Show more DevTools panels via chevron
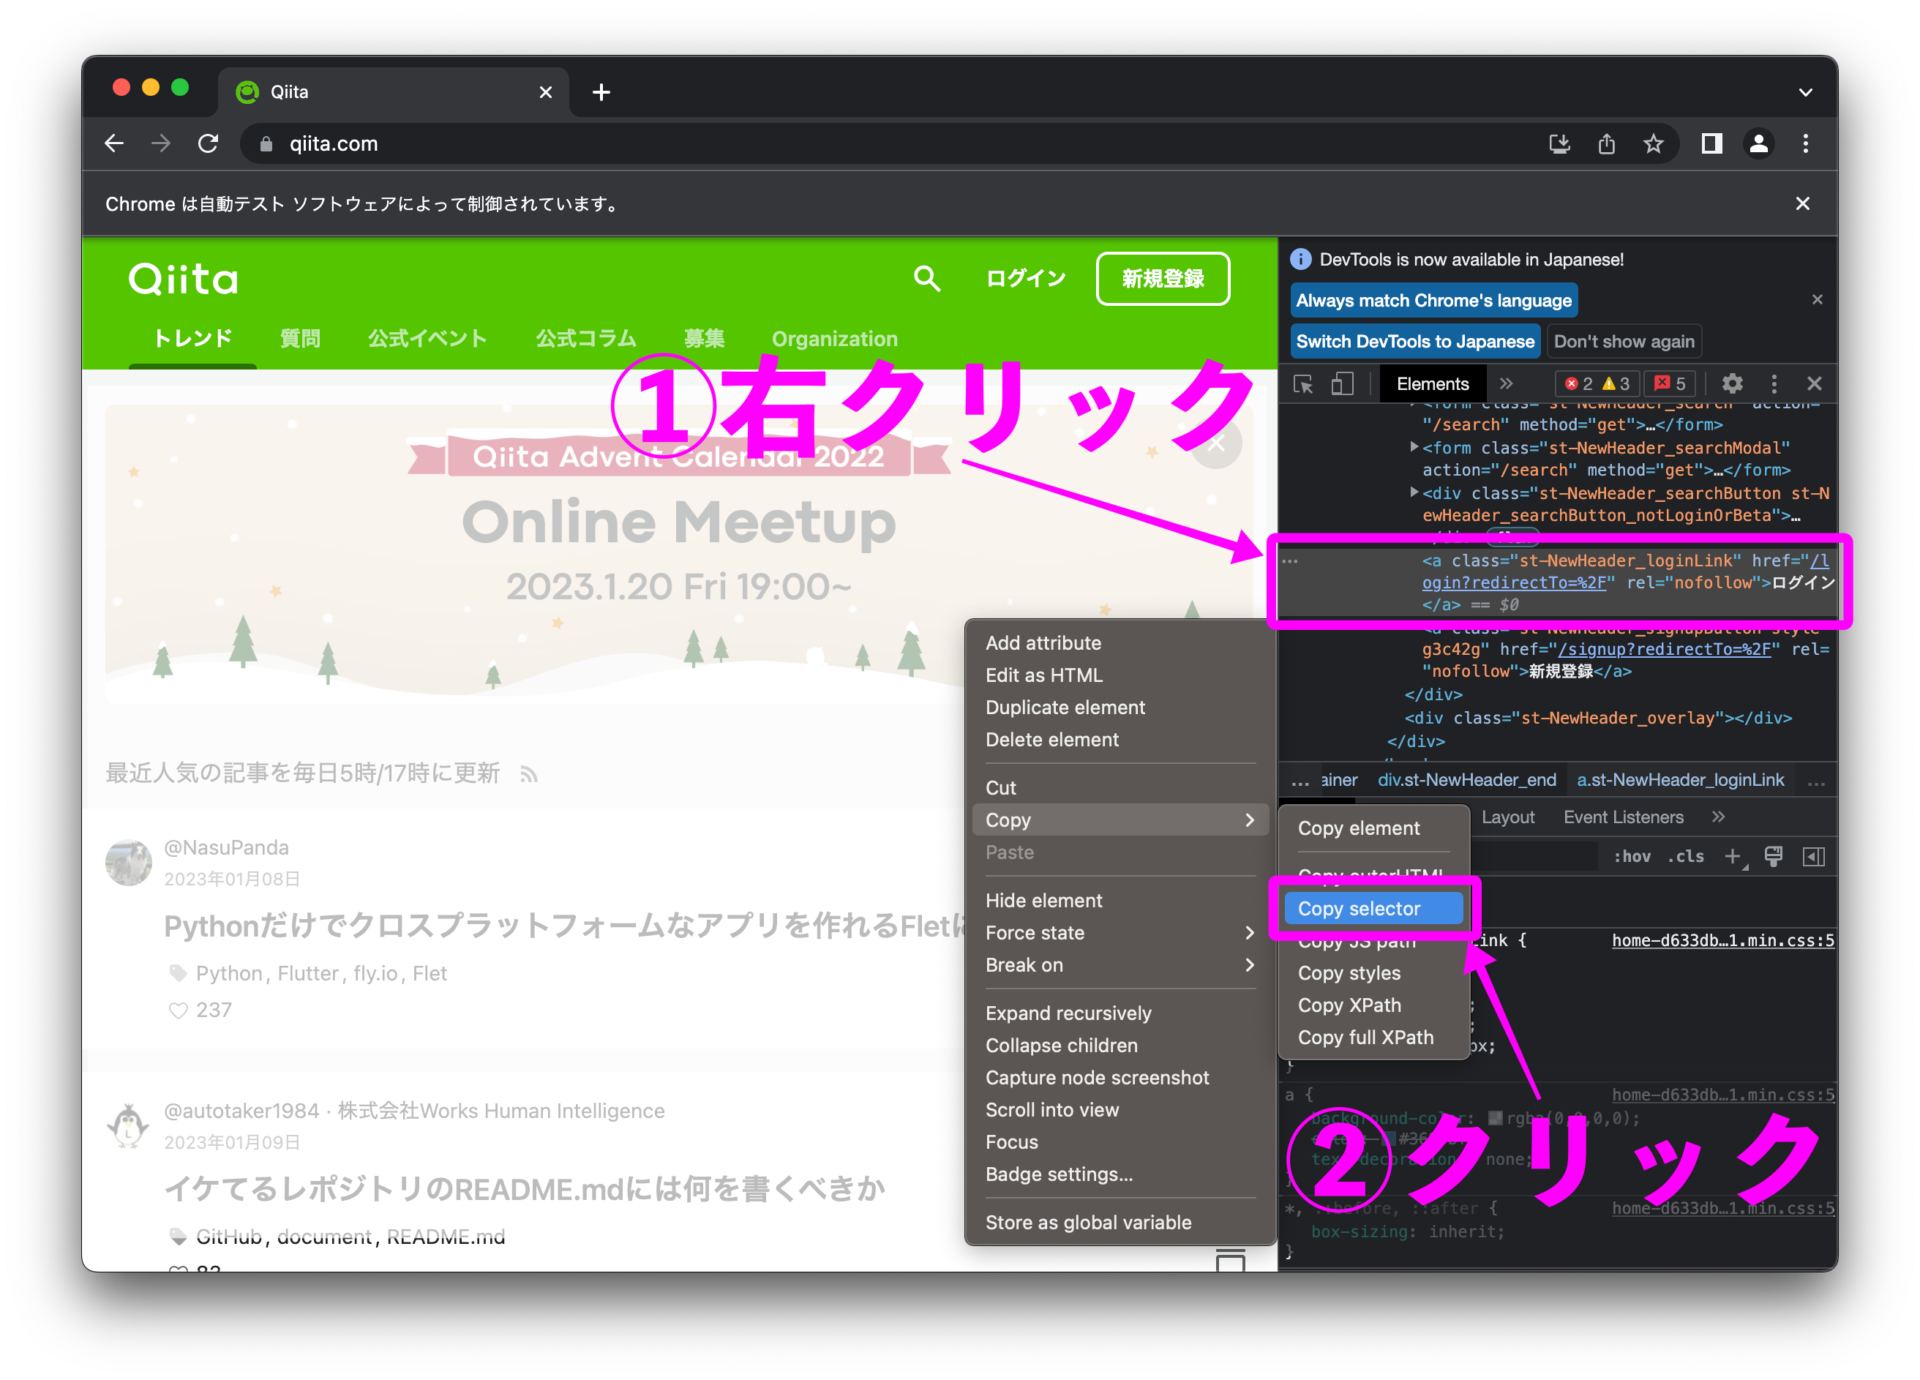 coord(1508,383)
